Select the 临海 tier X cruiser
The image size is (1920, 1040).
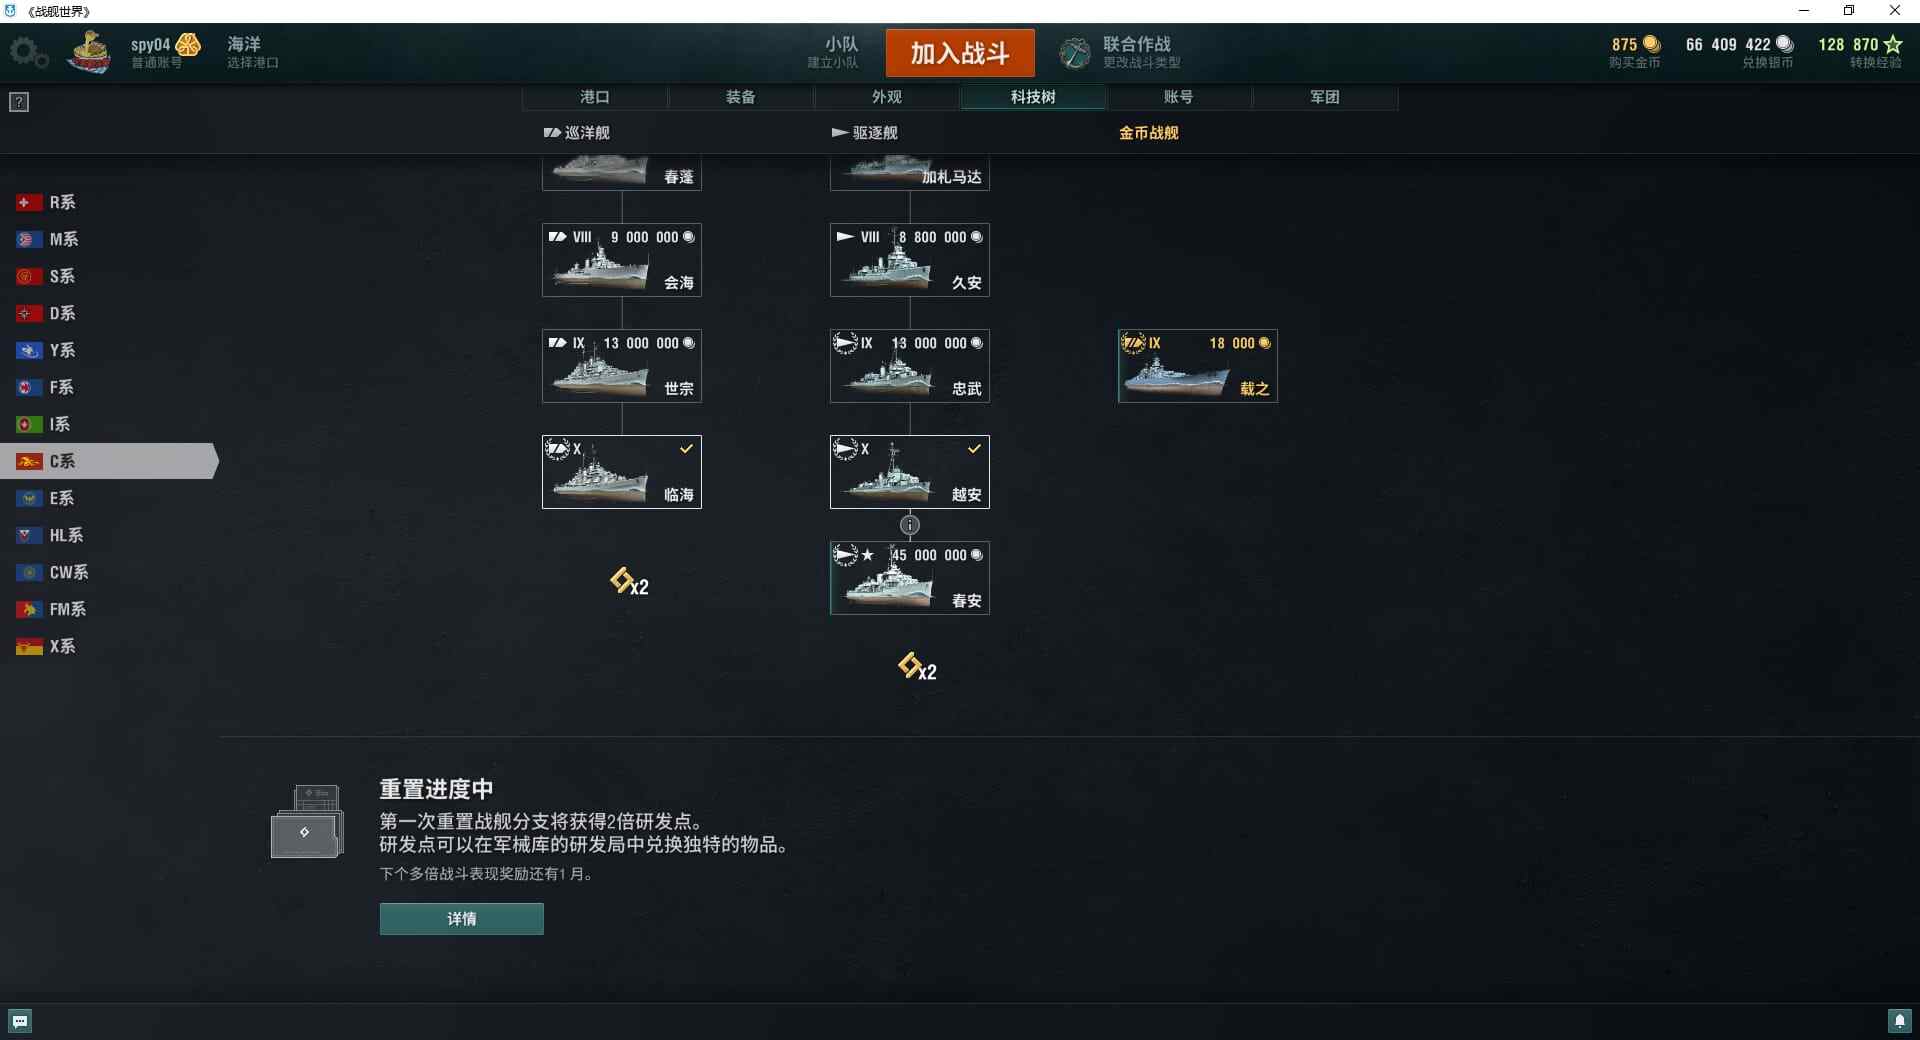622,472
